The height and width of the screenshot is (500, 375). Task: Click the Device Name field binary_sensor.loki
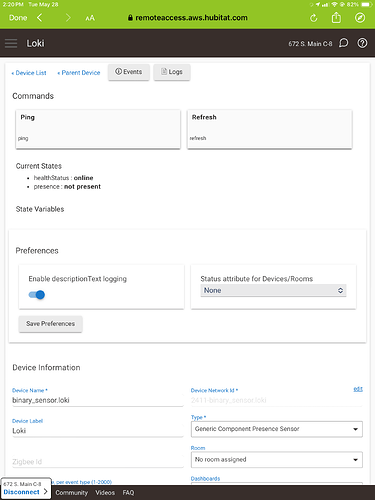tap(98, 400)
